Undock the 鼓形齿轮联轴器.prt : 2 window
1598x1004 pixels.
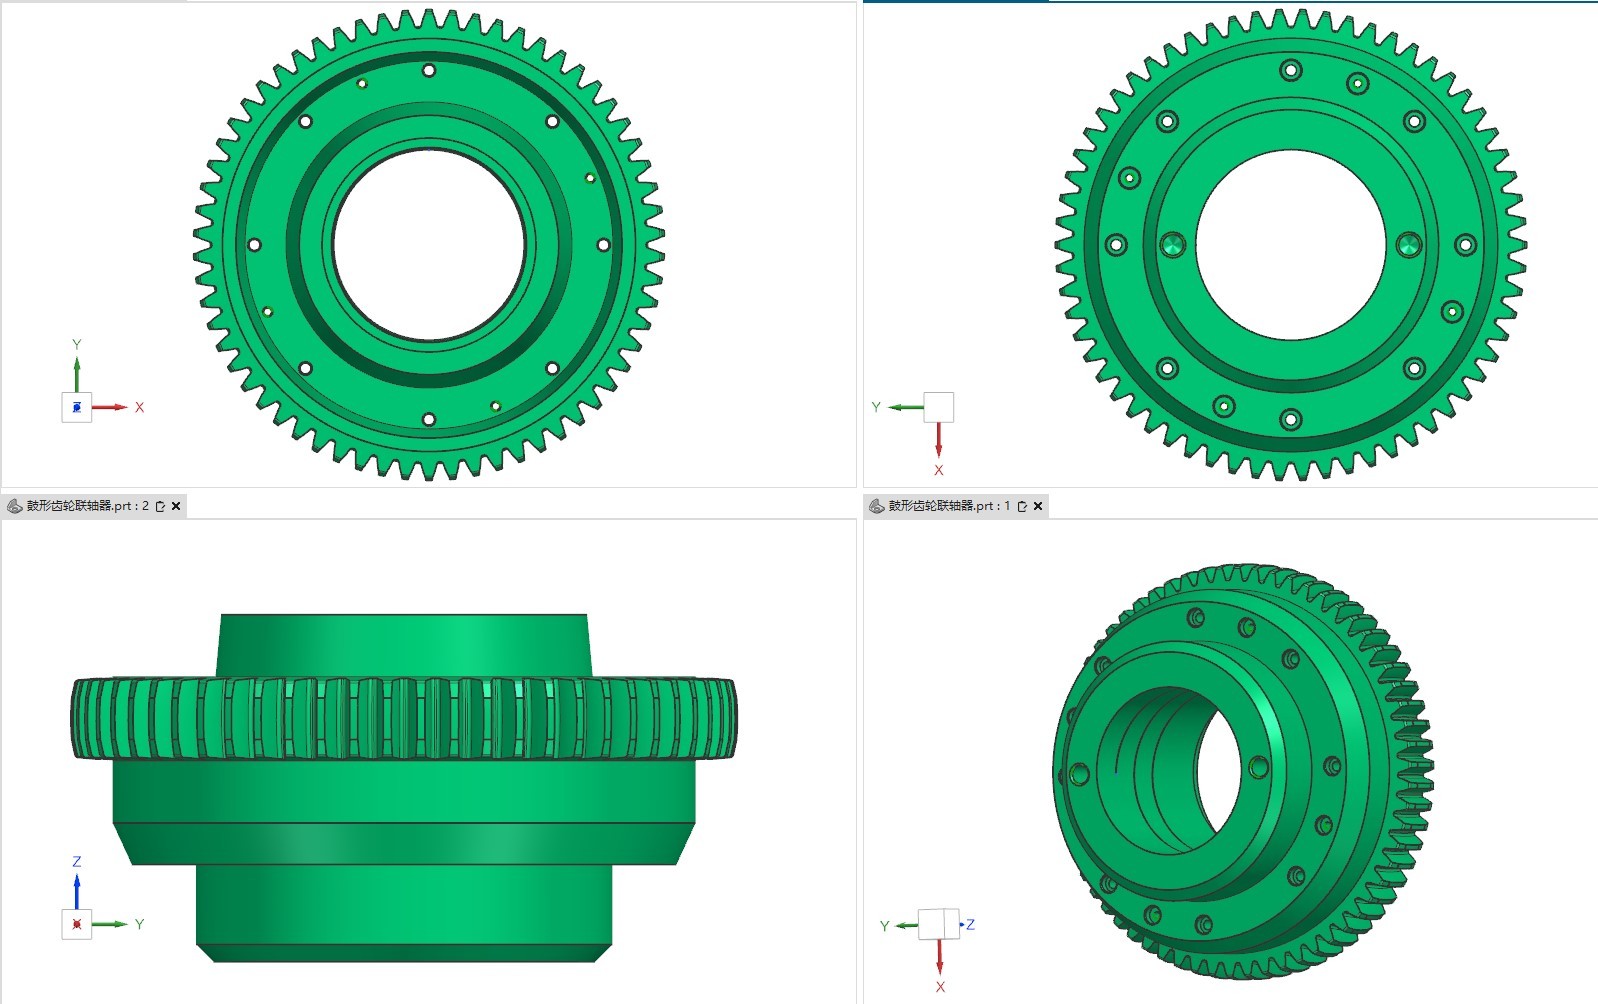(x=160, y=506)
